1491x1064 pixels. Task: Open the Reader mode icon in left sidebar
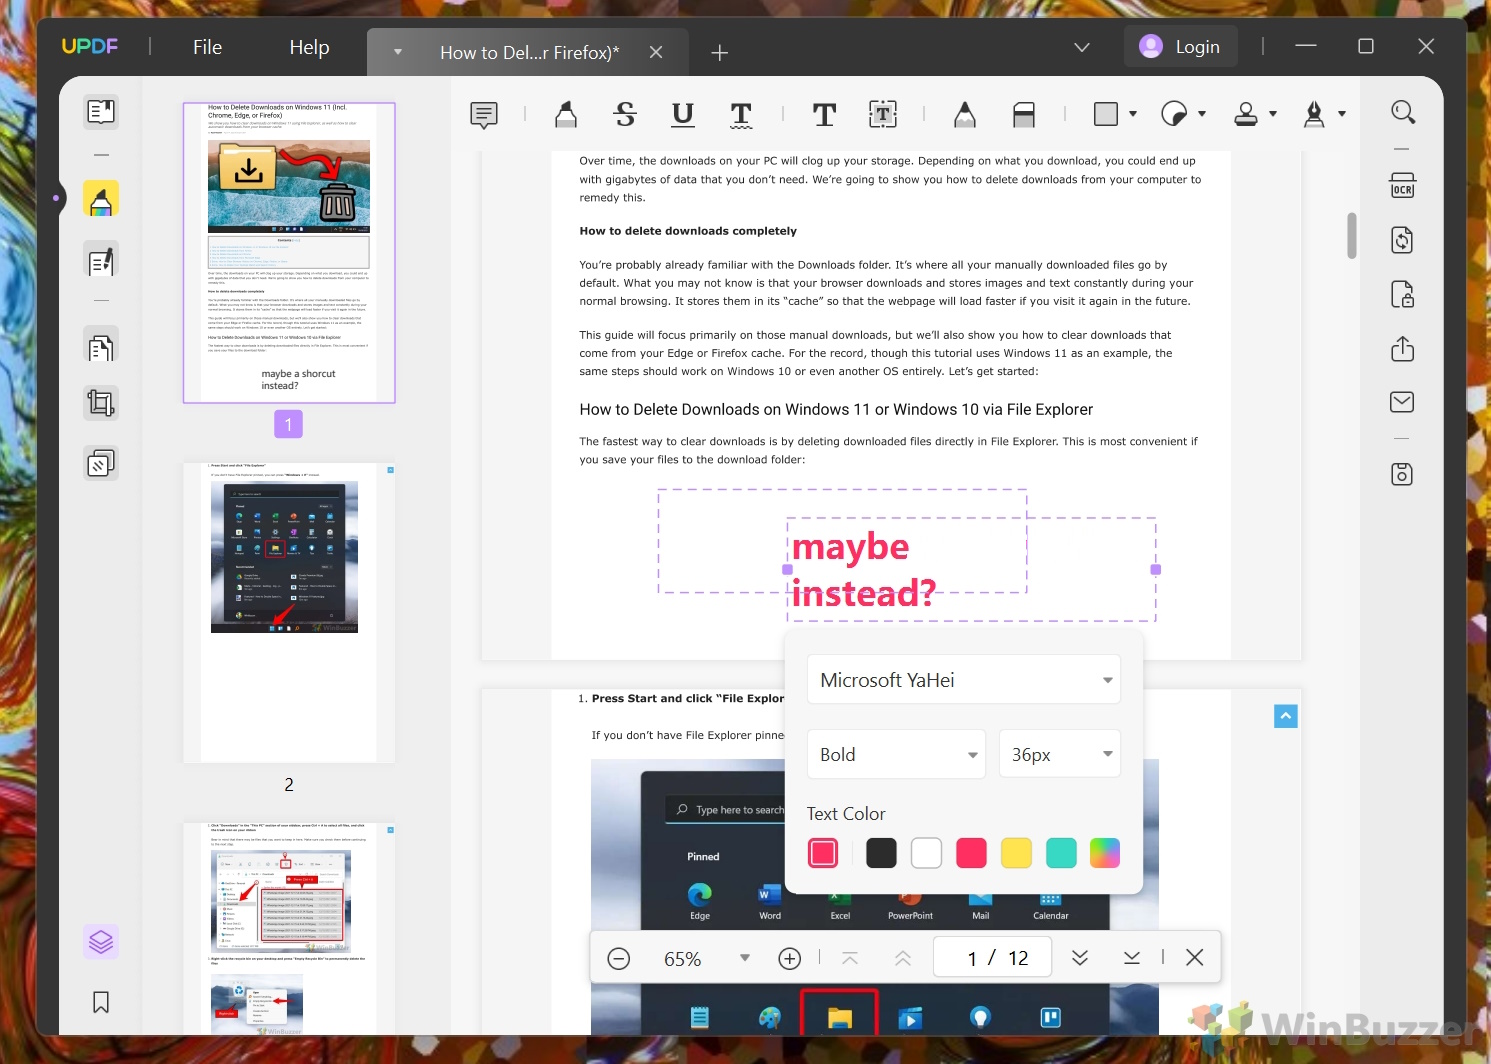click(101, 111)
